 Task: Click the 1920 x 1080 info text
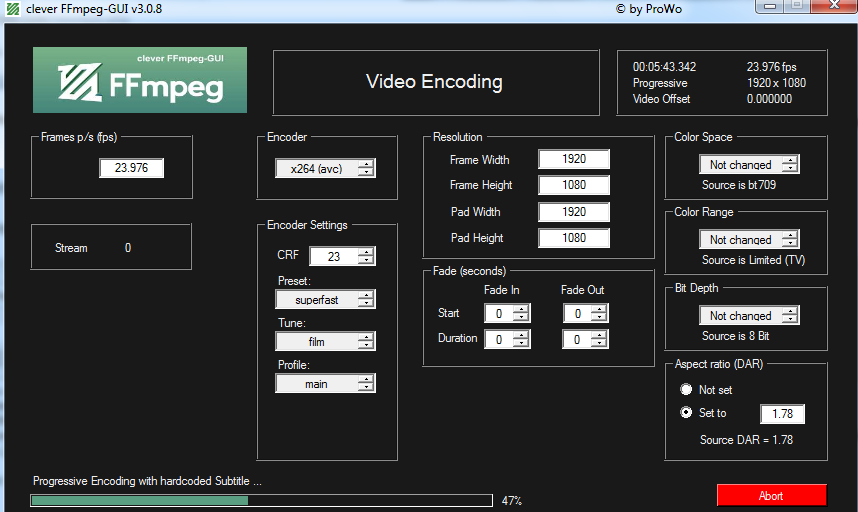click(776, 83)
